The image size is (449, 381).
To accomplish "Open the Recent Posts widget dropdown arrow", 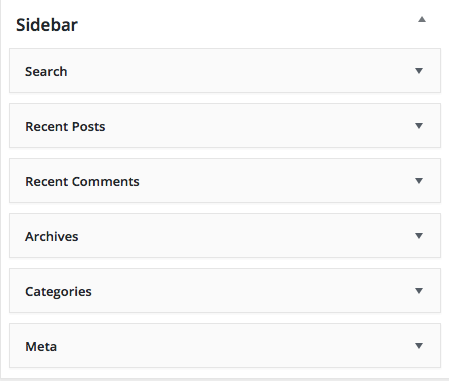I will 419,126.
